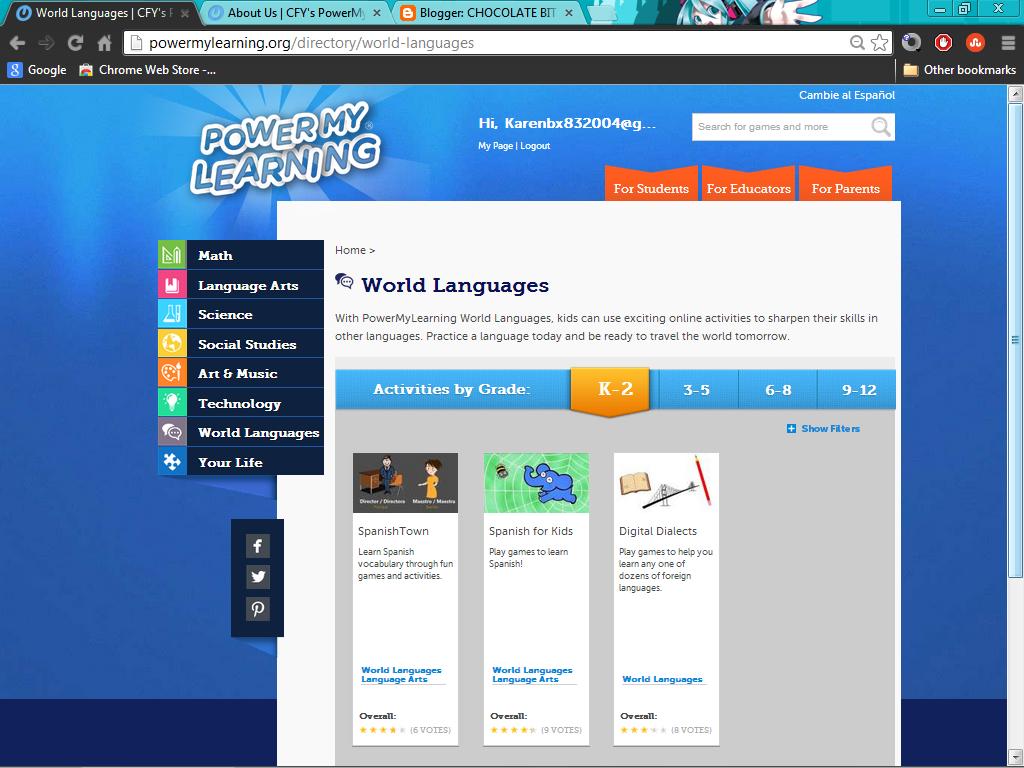Click the scrollbar up arrow

(1015, 93)
